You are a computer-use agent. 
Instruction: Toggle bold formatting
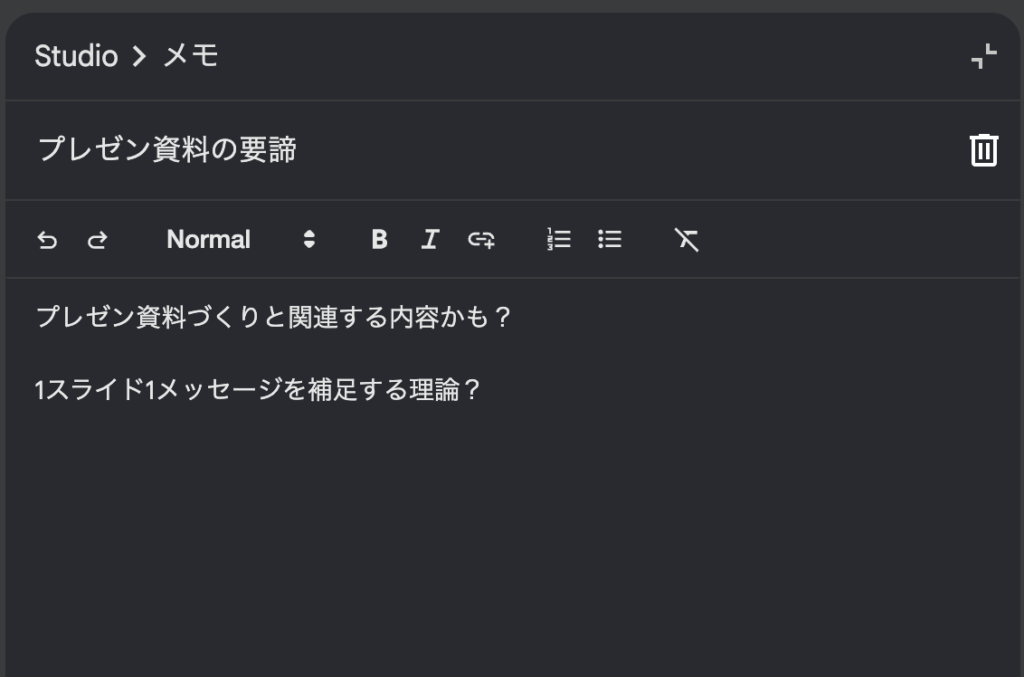click(x=379, y=240)
